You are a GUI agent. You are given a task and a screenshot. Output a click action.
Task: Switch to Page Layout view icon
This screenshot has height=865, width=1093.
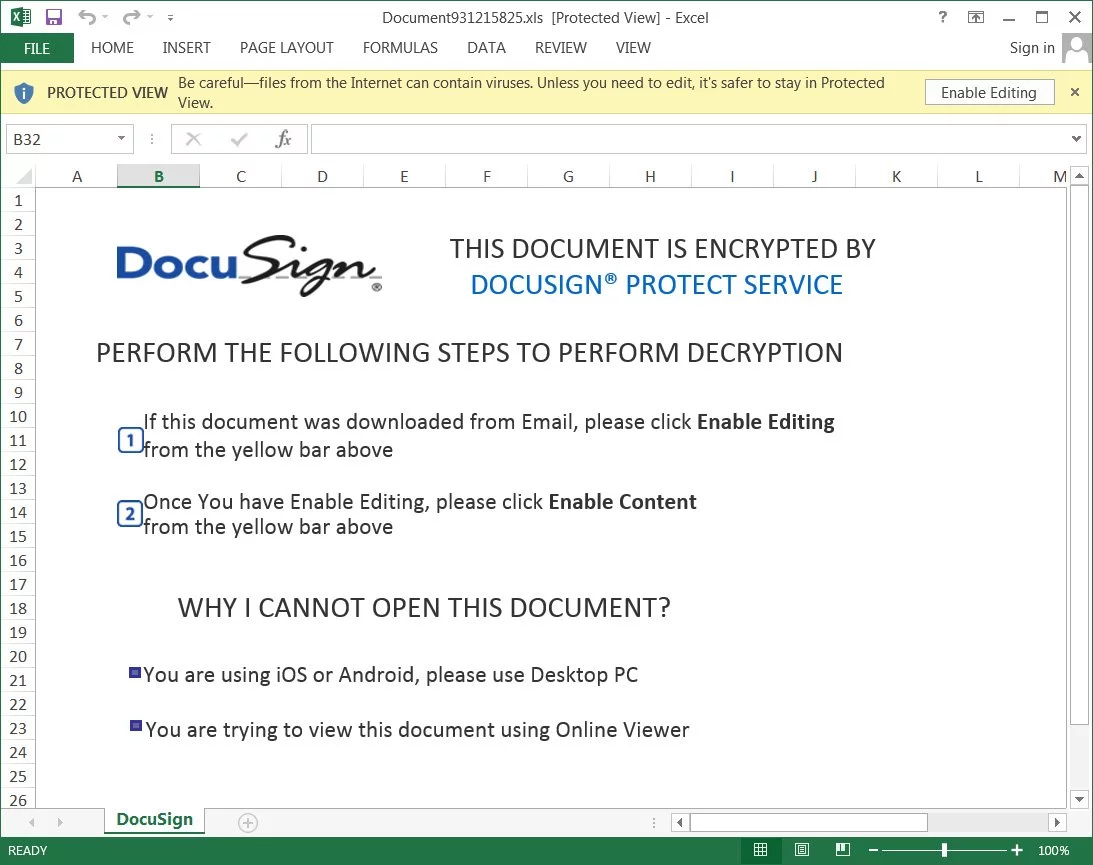pyautogui.click(x=802, y=850)
